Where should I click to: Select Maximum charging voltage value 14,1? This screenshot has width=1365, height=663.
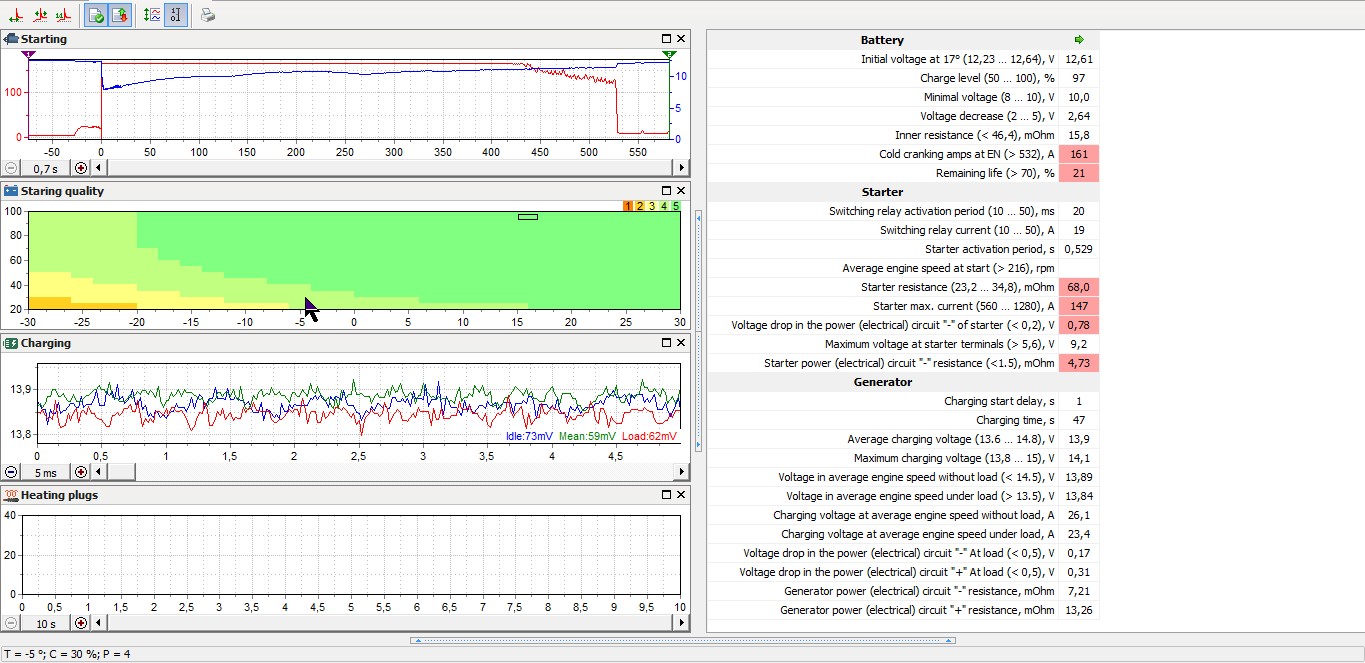[1079, 458]
